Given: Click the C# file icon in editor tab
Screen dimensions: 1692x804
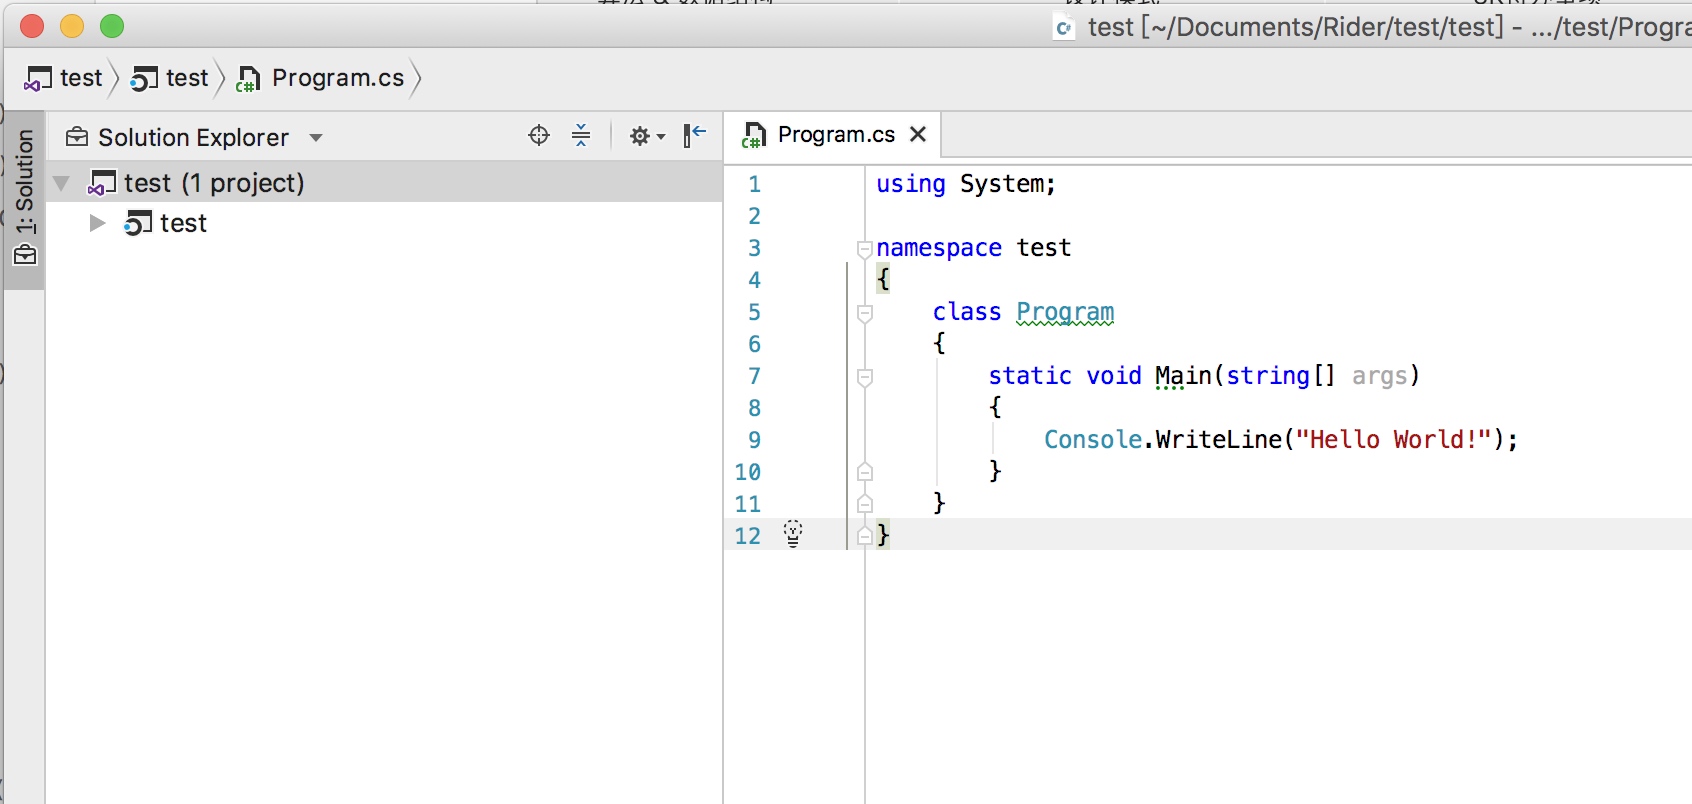Looking at the screenshot, I should click(x=753, y=135).
